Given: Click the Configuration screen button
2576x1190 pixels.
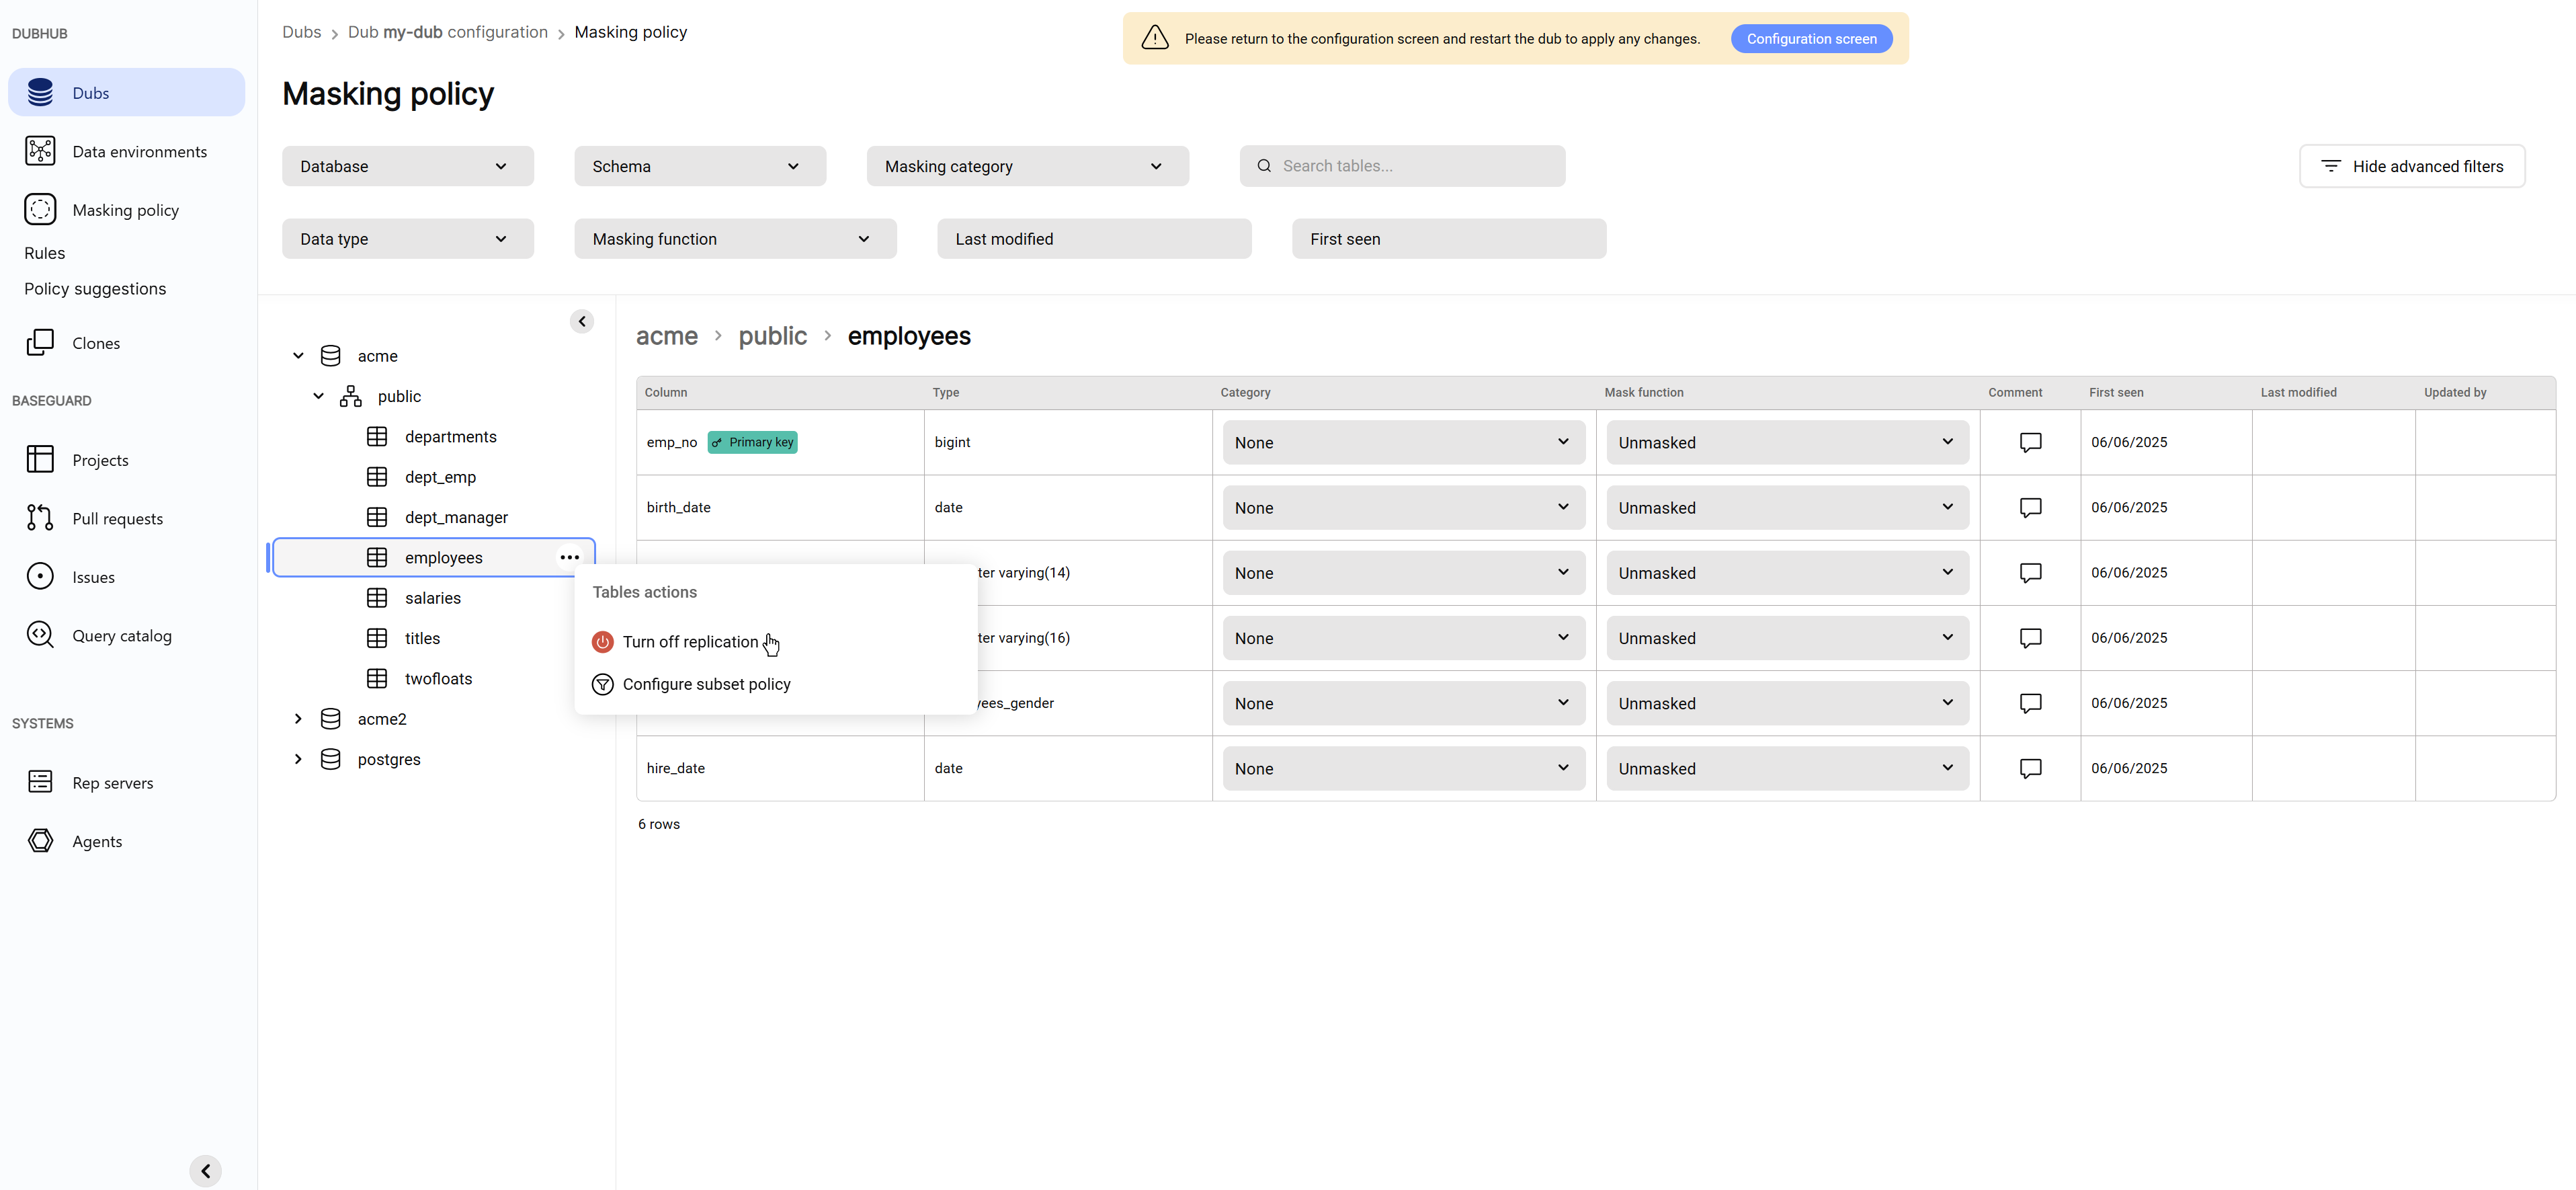Looking at the screenshot, I should coord(1811,39).
